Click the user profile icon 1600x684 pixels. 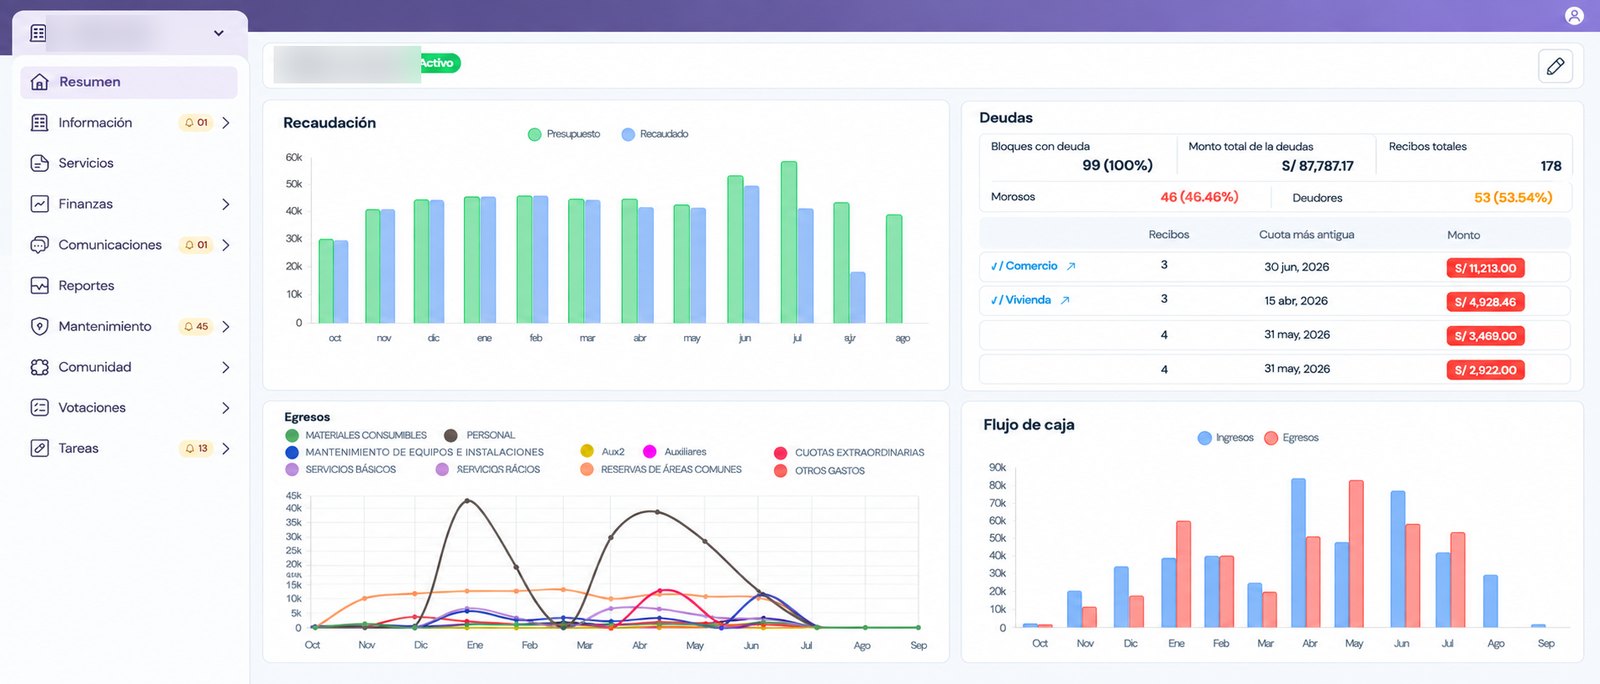point(1574,15)
